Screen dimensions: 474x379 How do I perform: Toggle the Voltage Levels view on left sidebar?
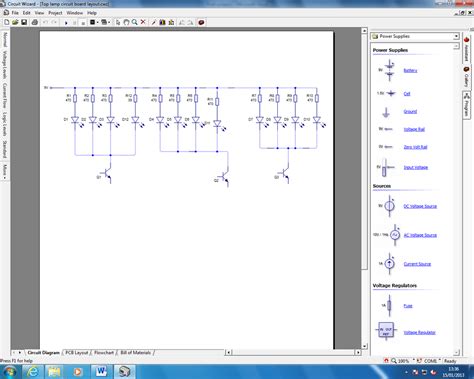coord(5,65)
